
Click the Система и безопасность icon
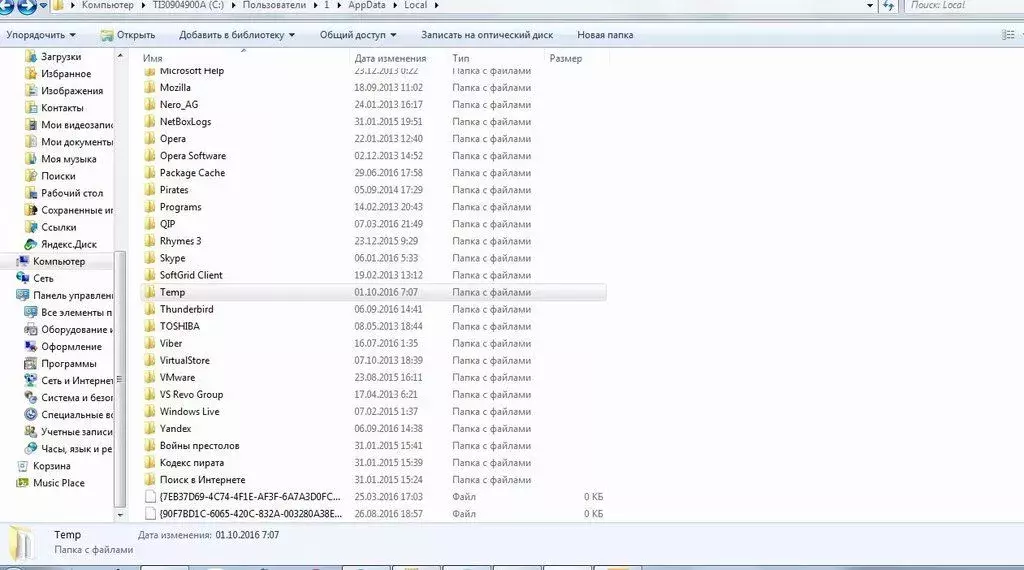[31, 398]
